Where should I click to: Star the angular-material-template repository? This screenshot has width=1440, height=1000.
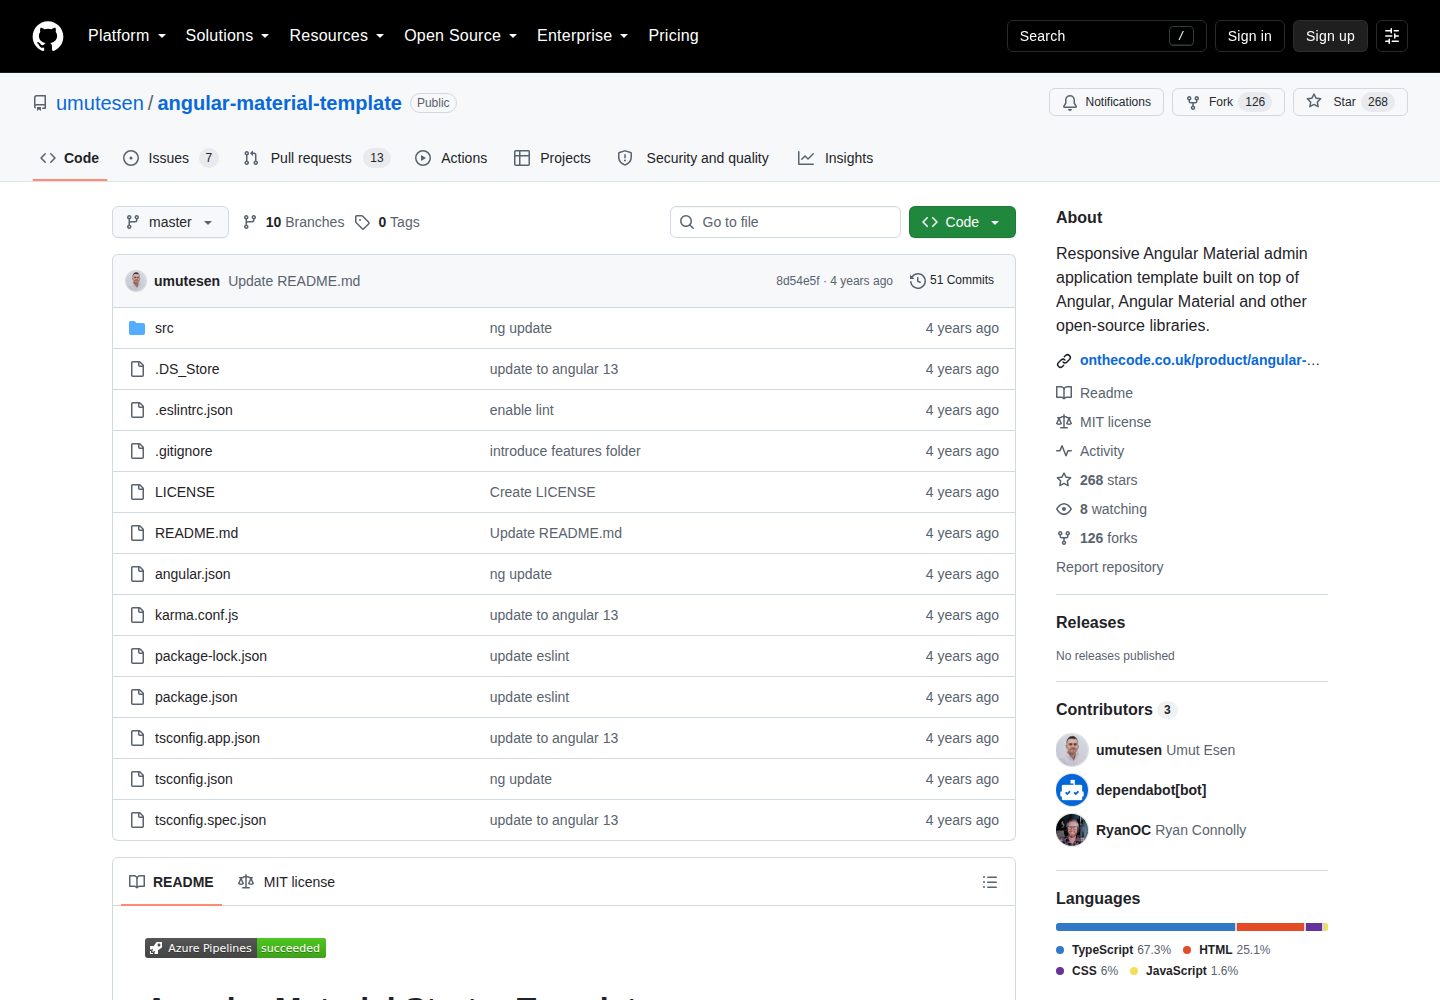click(1350, 102)
